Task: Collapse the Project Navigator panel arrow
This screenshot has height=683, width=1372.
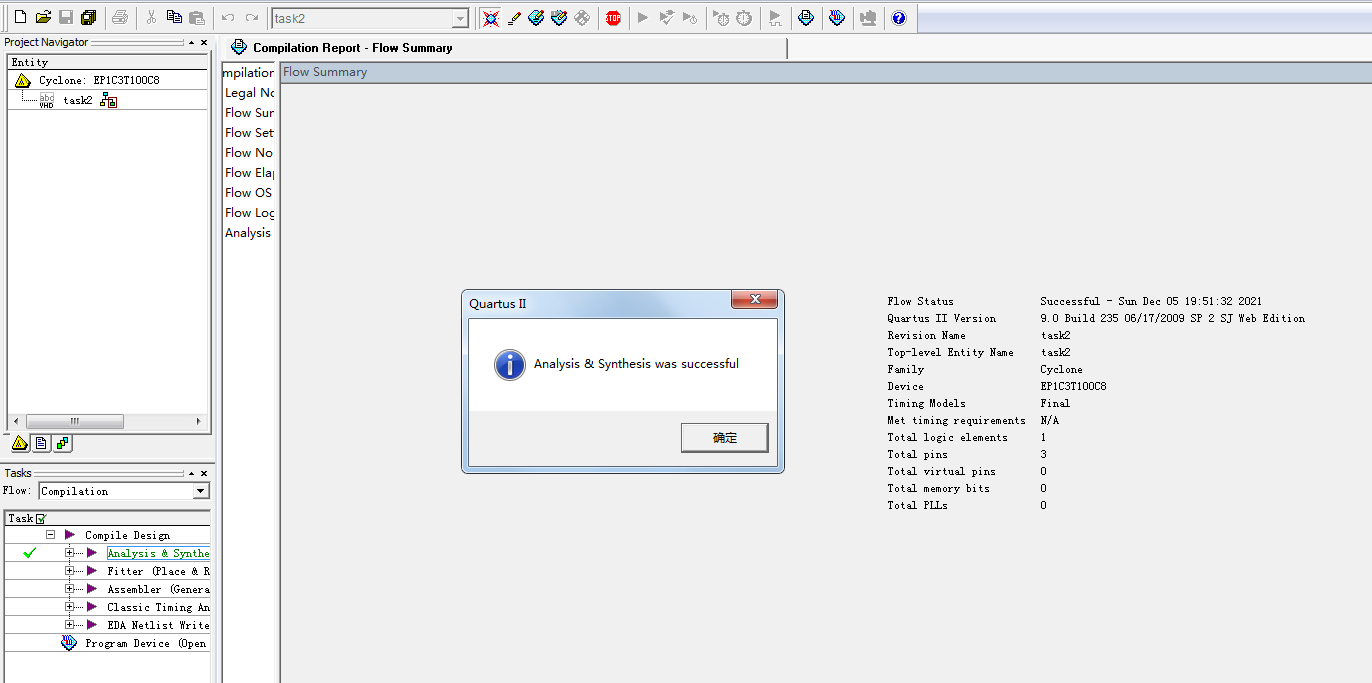Action: pos(192,43)
